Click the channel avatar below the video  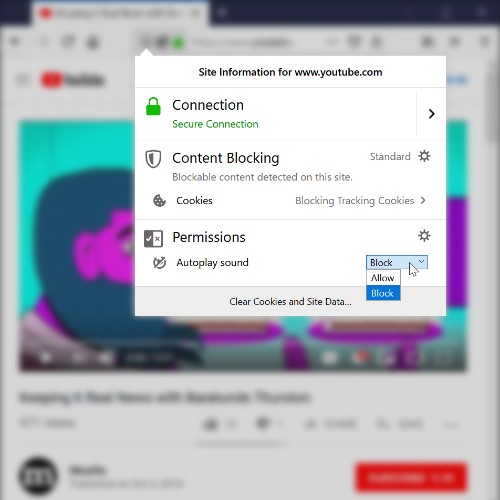pyautogui.click(x=39, y=477)
